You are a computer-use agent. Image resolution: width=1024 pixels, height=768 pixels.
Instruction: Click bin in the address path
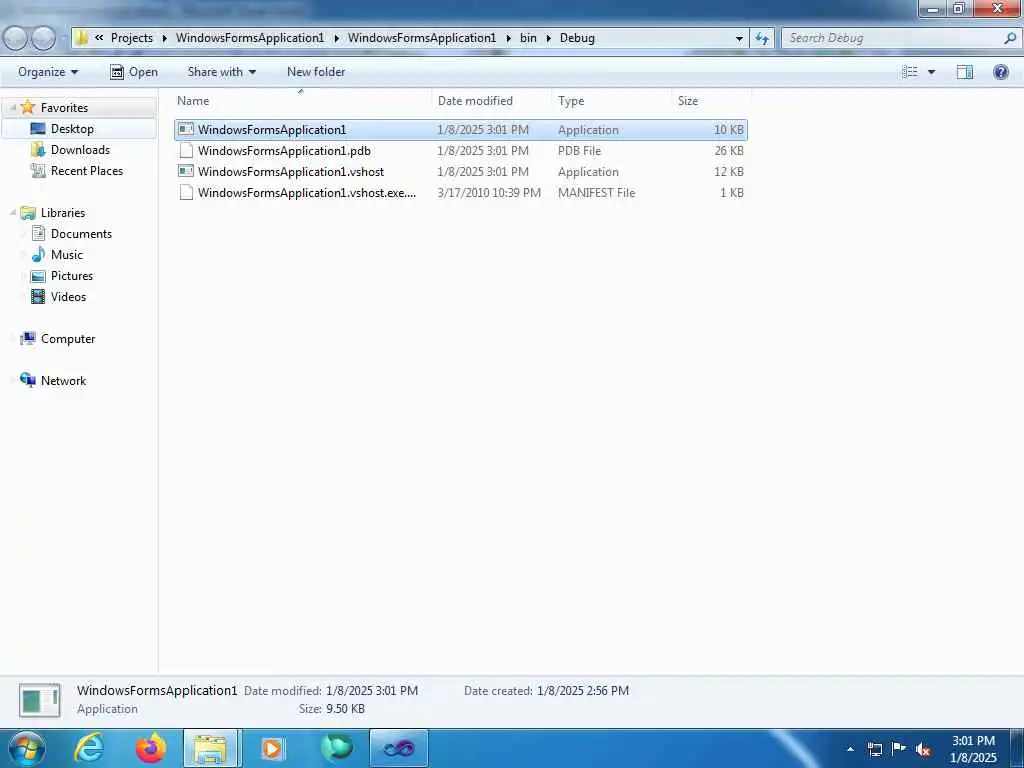[x=528, y=38]
